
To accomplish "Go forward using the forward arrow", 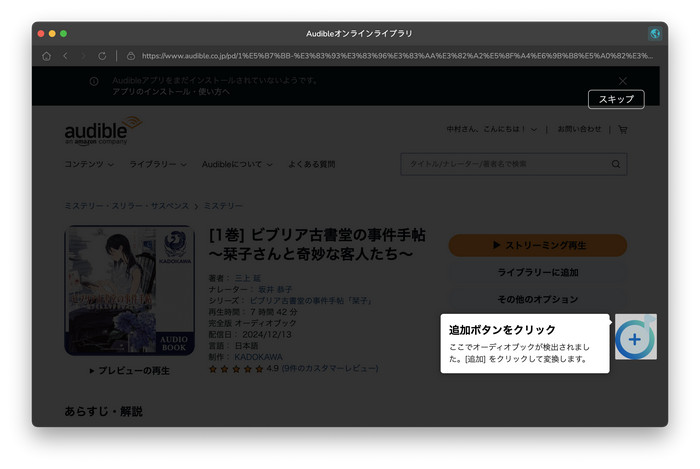I will click(83, 56).
